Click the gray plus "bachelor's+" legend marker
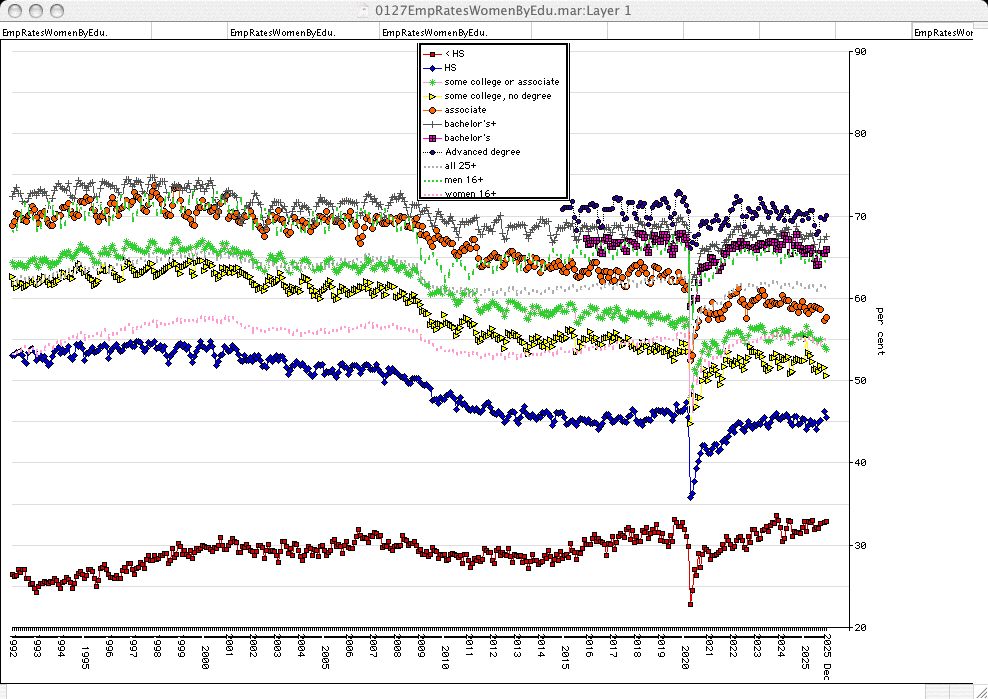988x699 pixels. click(x=431, y=124)
